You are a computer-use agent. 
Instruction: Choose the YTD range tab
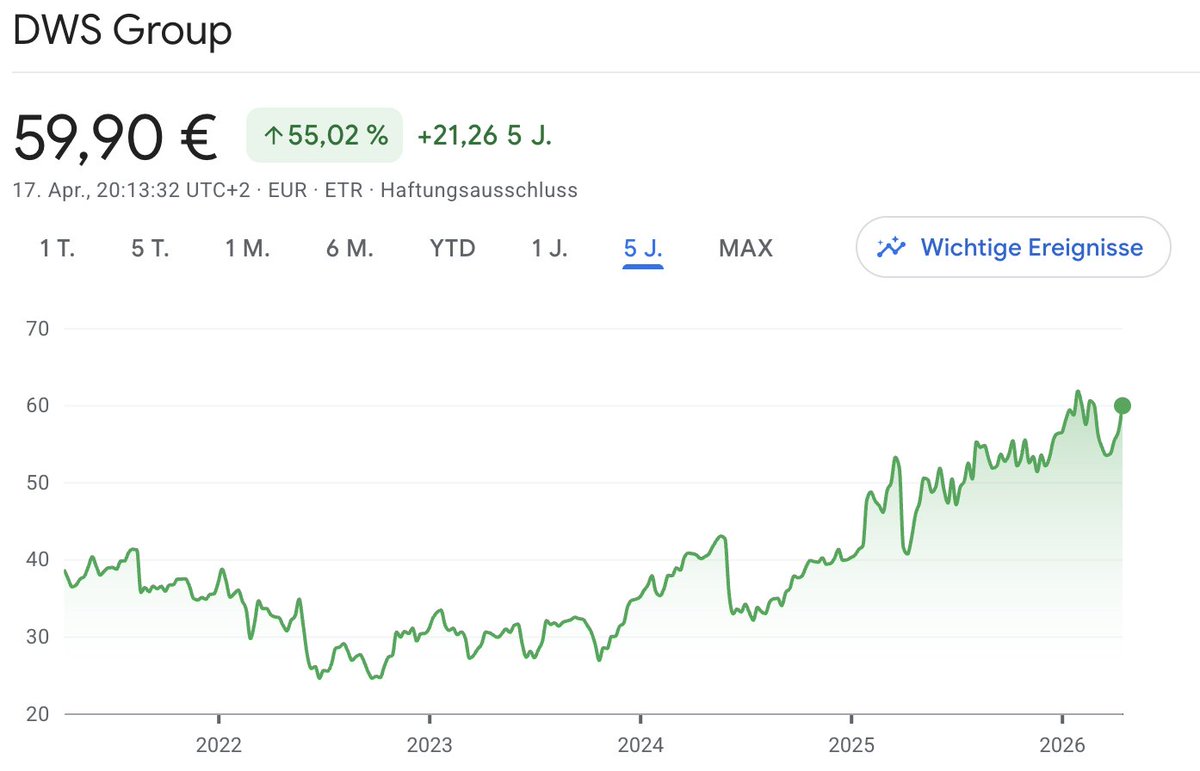point(453,248)
